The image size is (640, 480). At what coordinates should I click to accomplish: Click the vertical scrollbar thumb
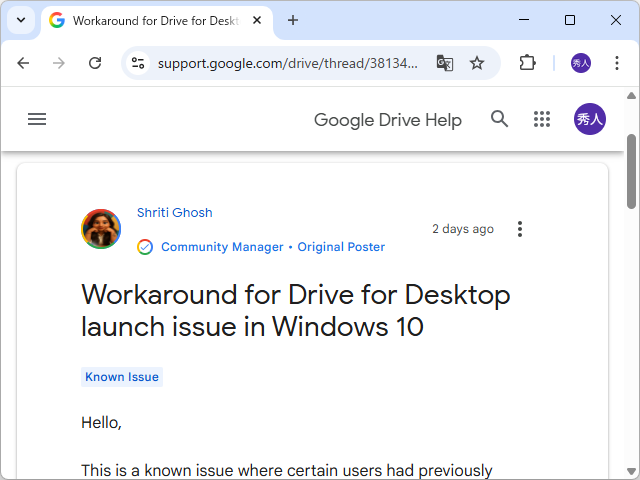(x=631, y=171)
